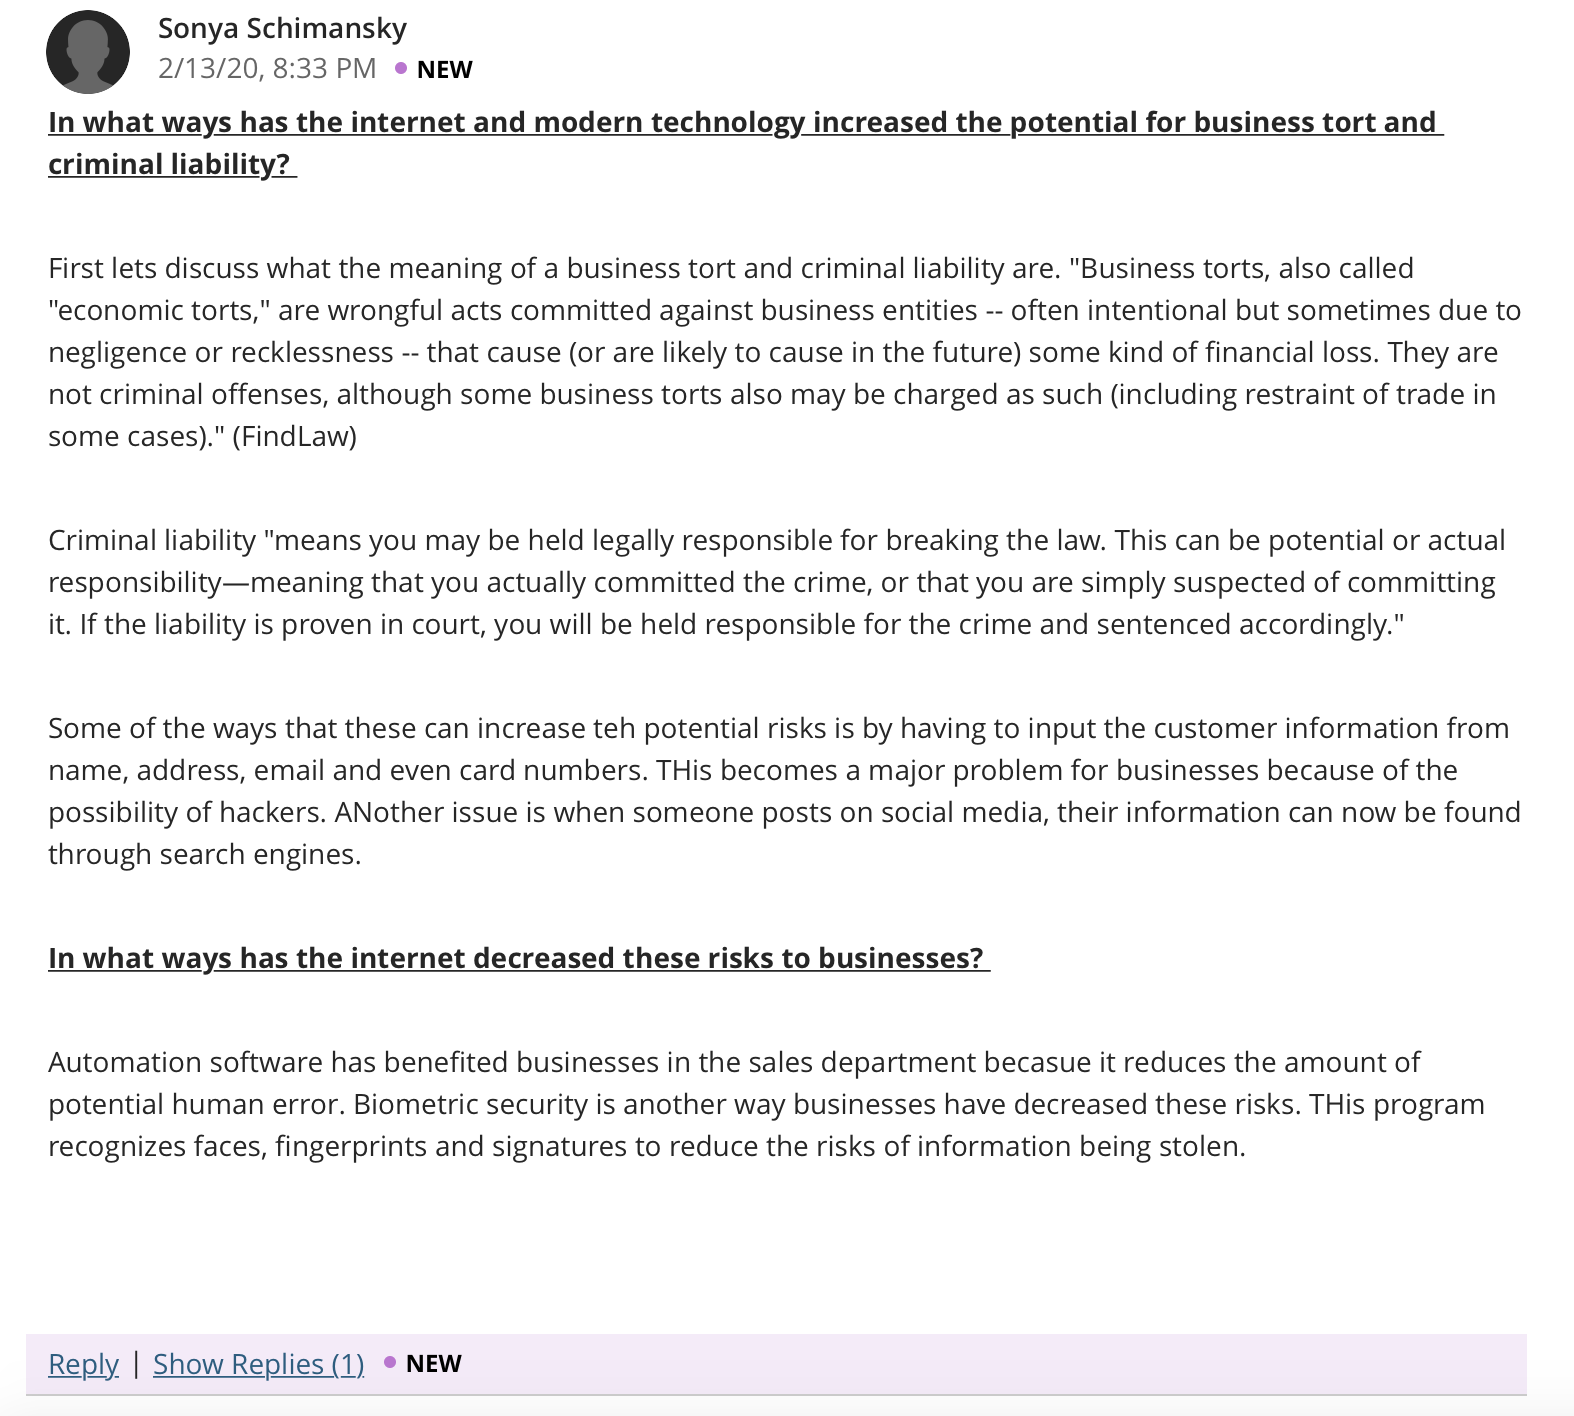Click the paragraph starting 'Criminal liability'
Screen dimensions: 1574x1416
click(x=777, y=582)
